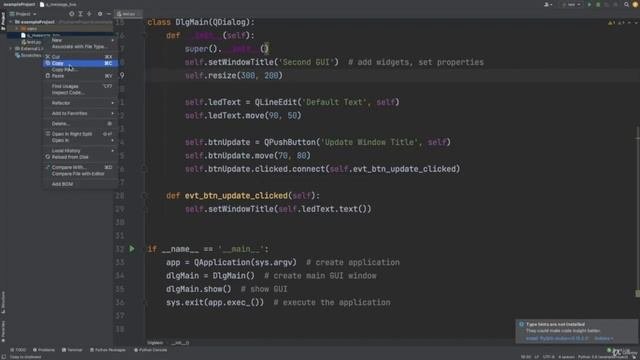
Task: Switch to the open editor file tab
Action: coord(128,14)
